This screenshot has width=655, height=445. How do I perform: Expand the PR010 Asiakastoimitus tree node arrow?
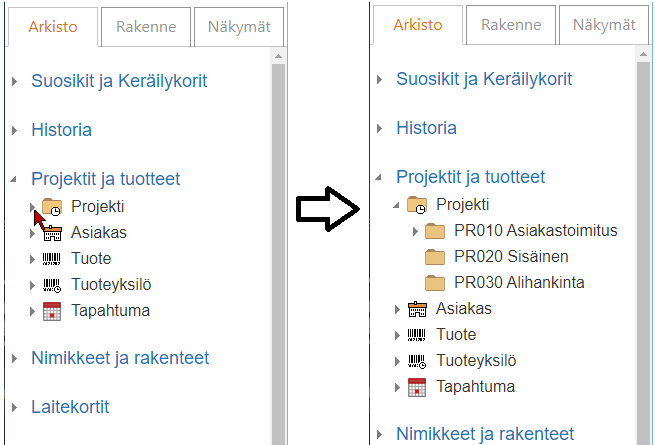coord(415,231)
